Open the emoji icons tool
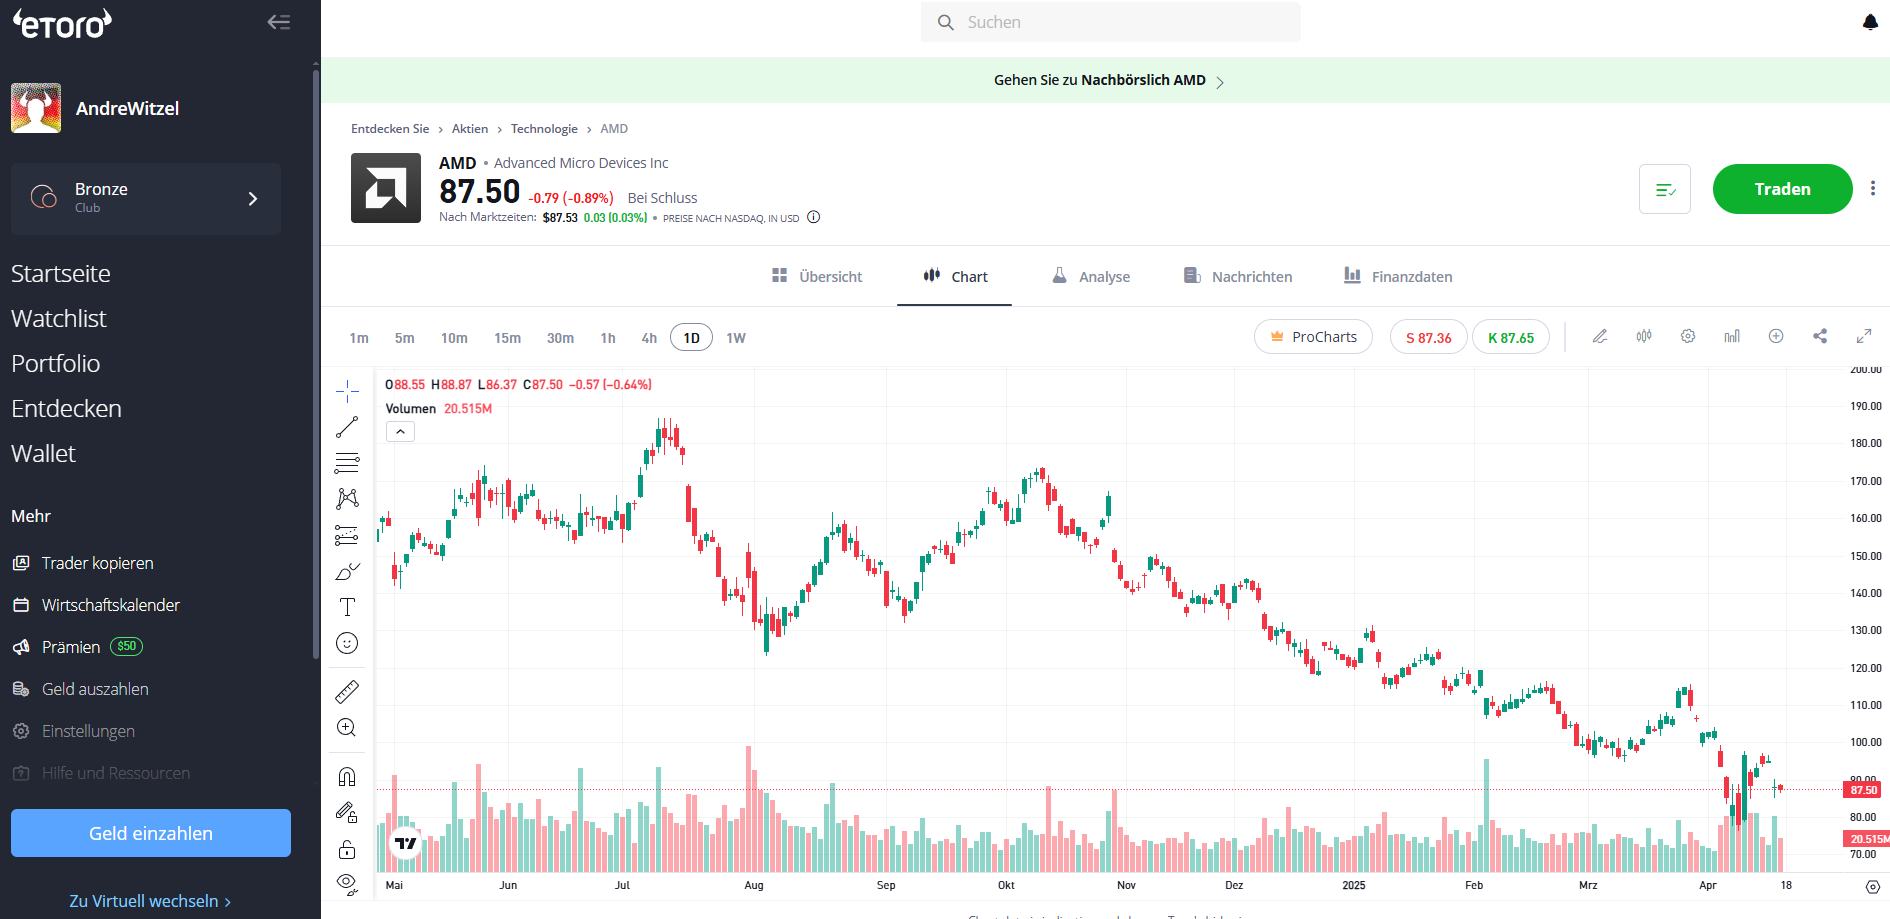Image resolution: width=1890 pixels, height=919 pixels. tap(347, 643)
